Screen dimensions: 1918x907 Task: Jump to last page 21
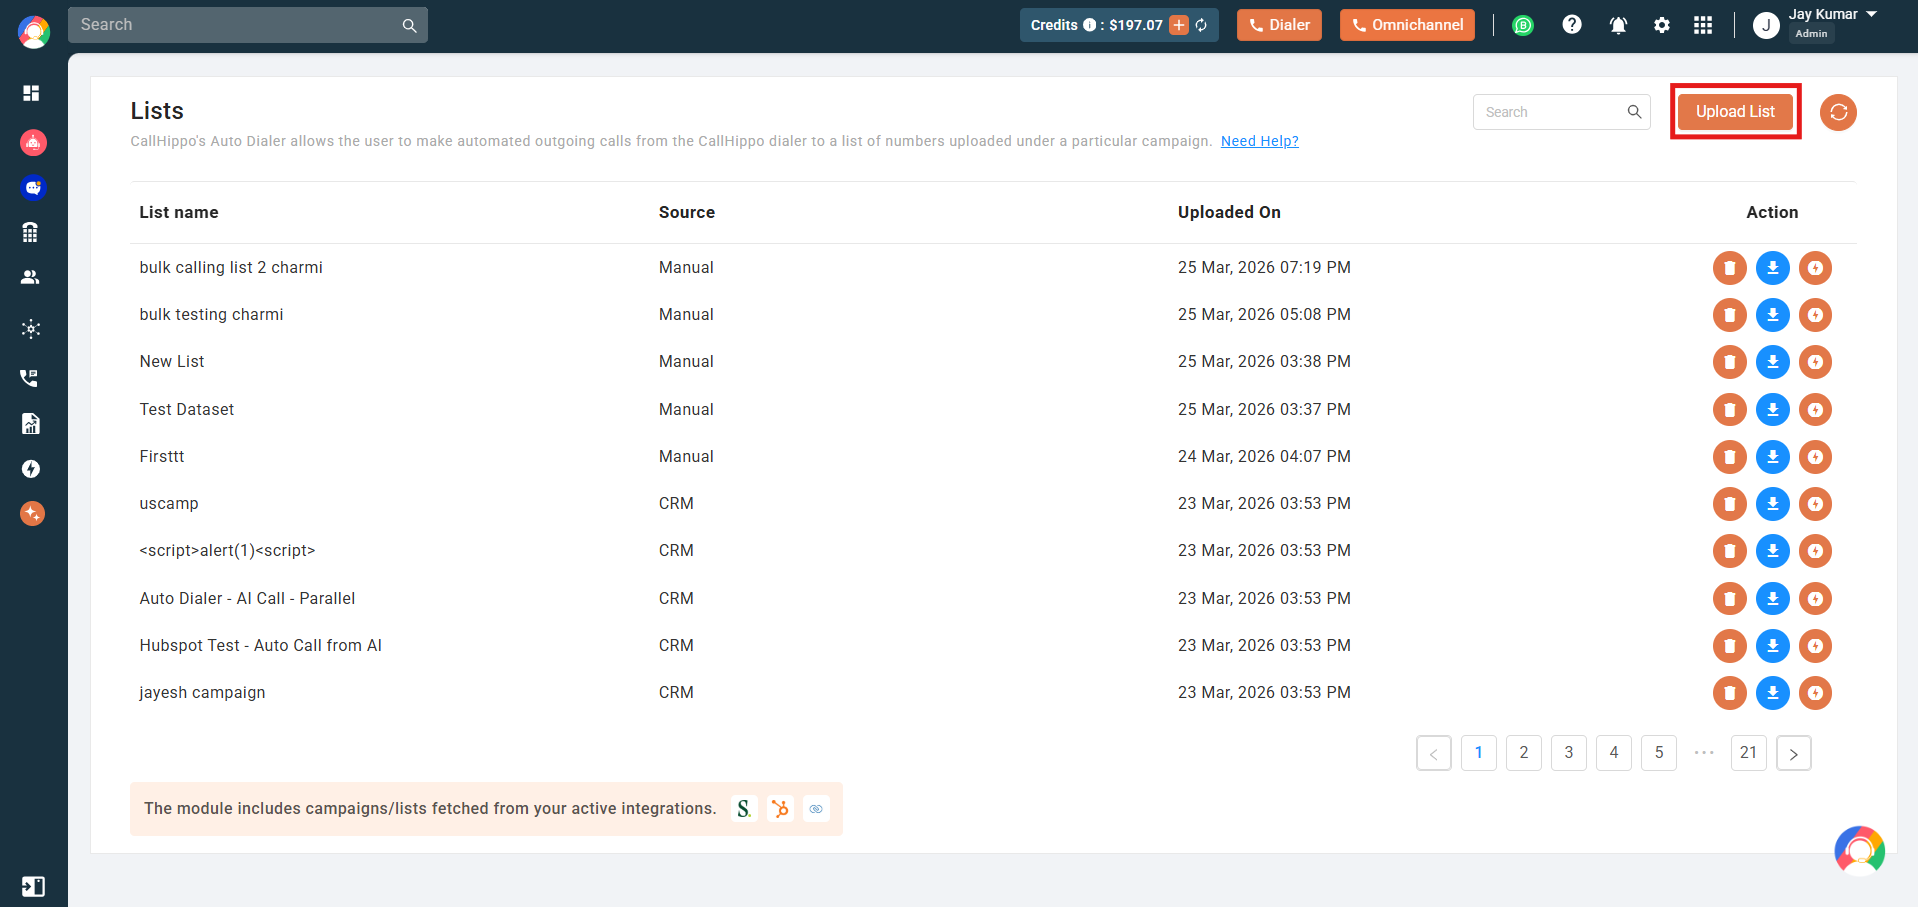pos(1749,753)
